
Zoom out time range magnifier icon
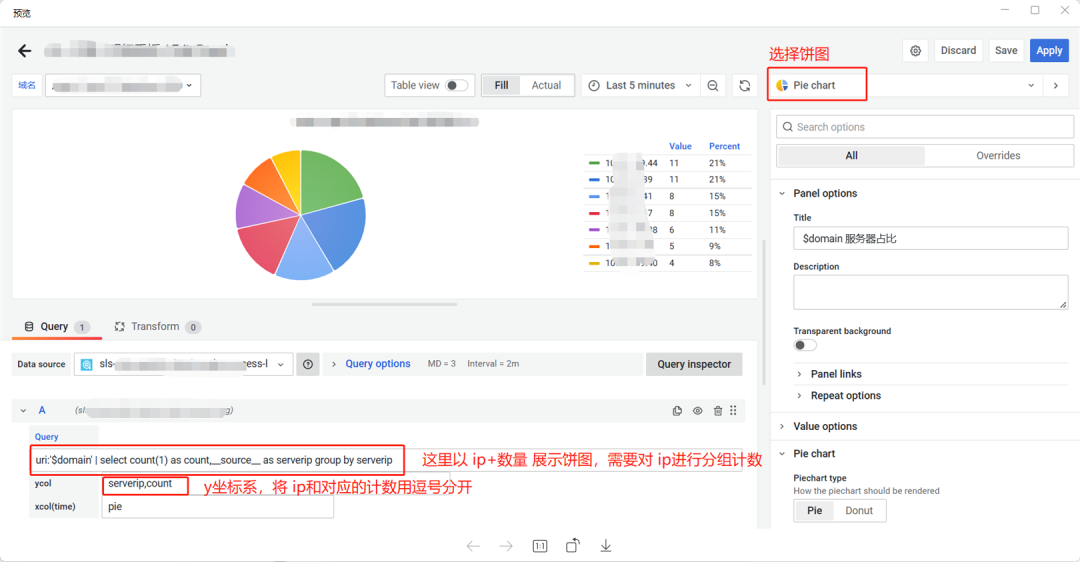pyautogui.click(x=713, y=85)
